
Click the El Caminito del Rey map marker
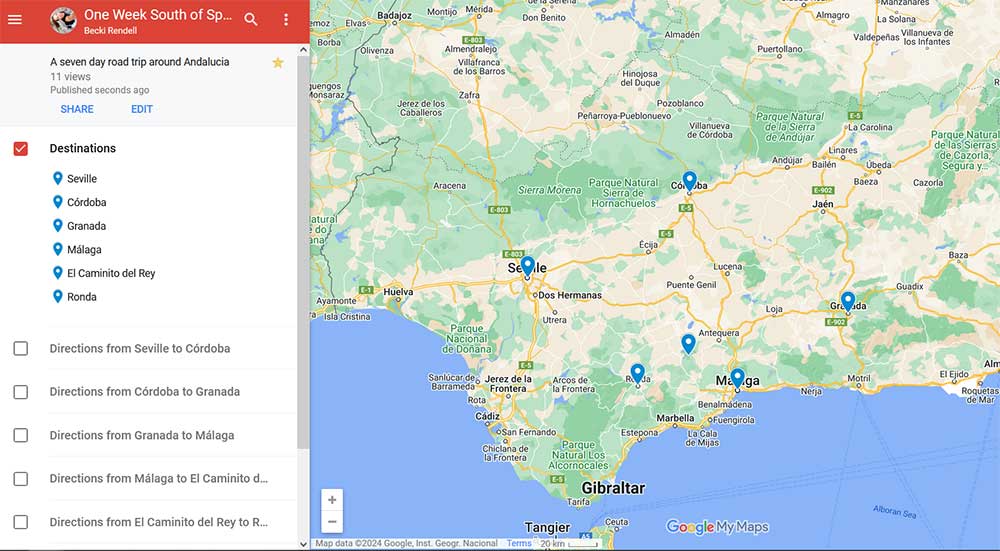click(688, 344)
